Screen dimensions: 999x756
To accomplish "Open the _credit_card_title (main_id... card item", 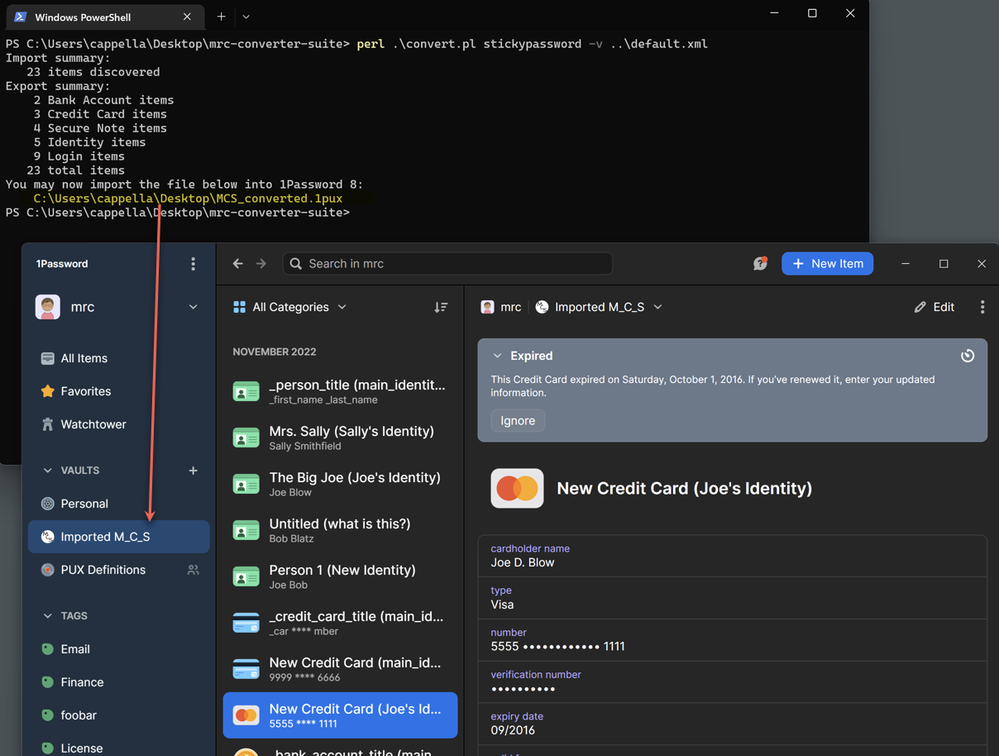I will click(340, 623).
